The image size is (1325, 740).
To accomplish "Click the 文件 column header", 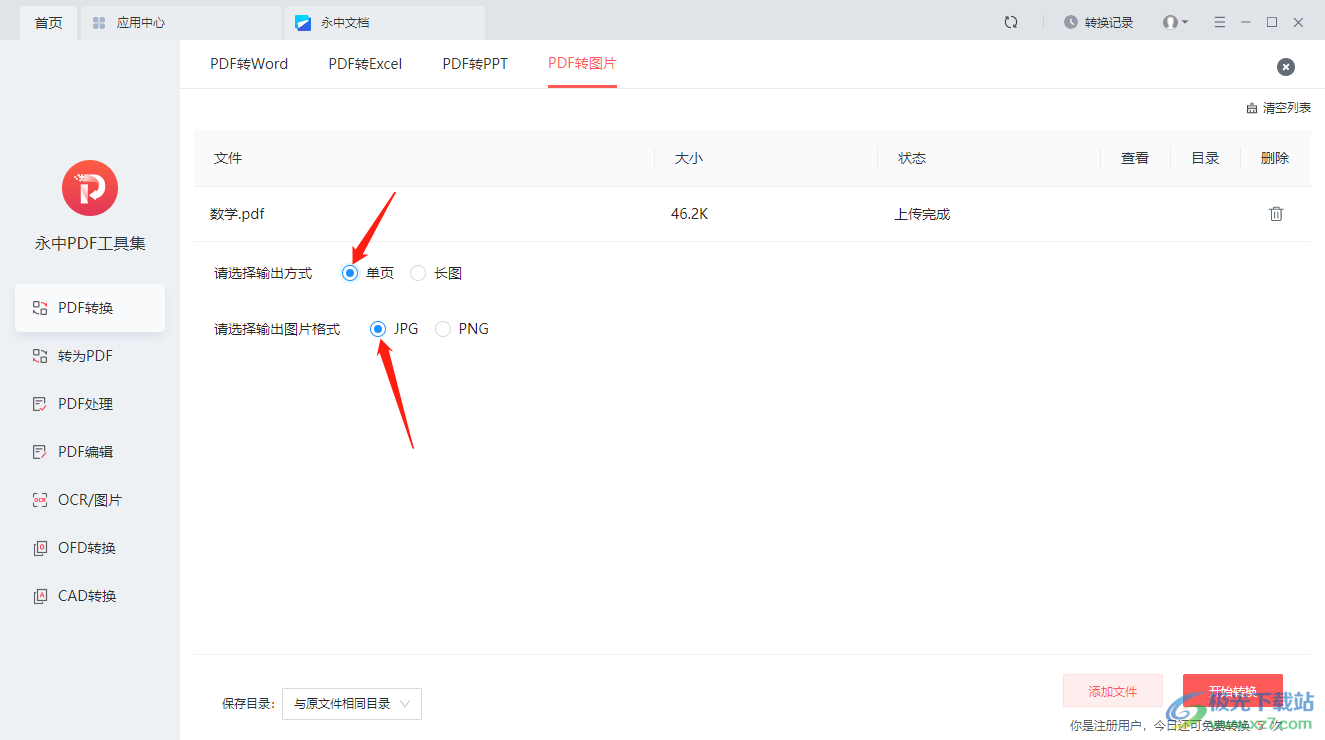I will pyautogui.click(x=228, y=158).
